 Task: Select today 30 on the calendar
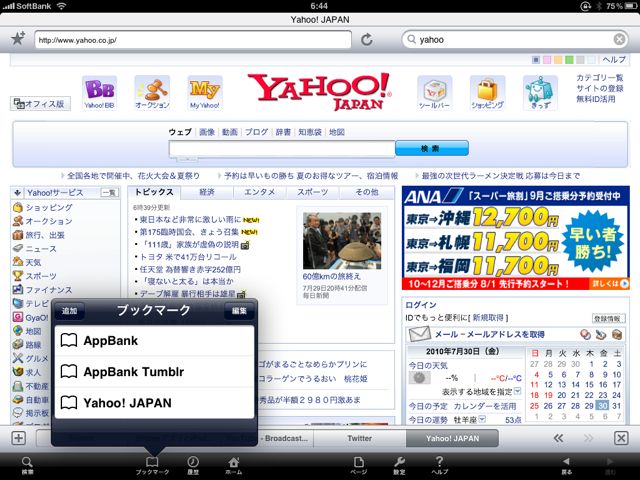(x=602, y=406)
